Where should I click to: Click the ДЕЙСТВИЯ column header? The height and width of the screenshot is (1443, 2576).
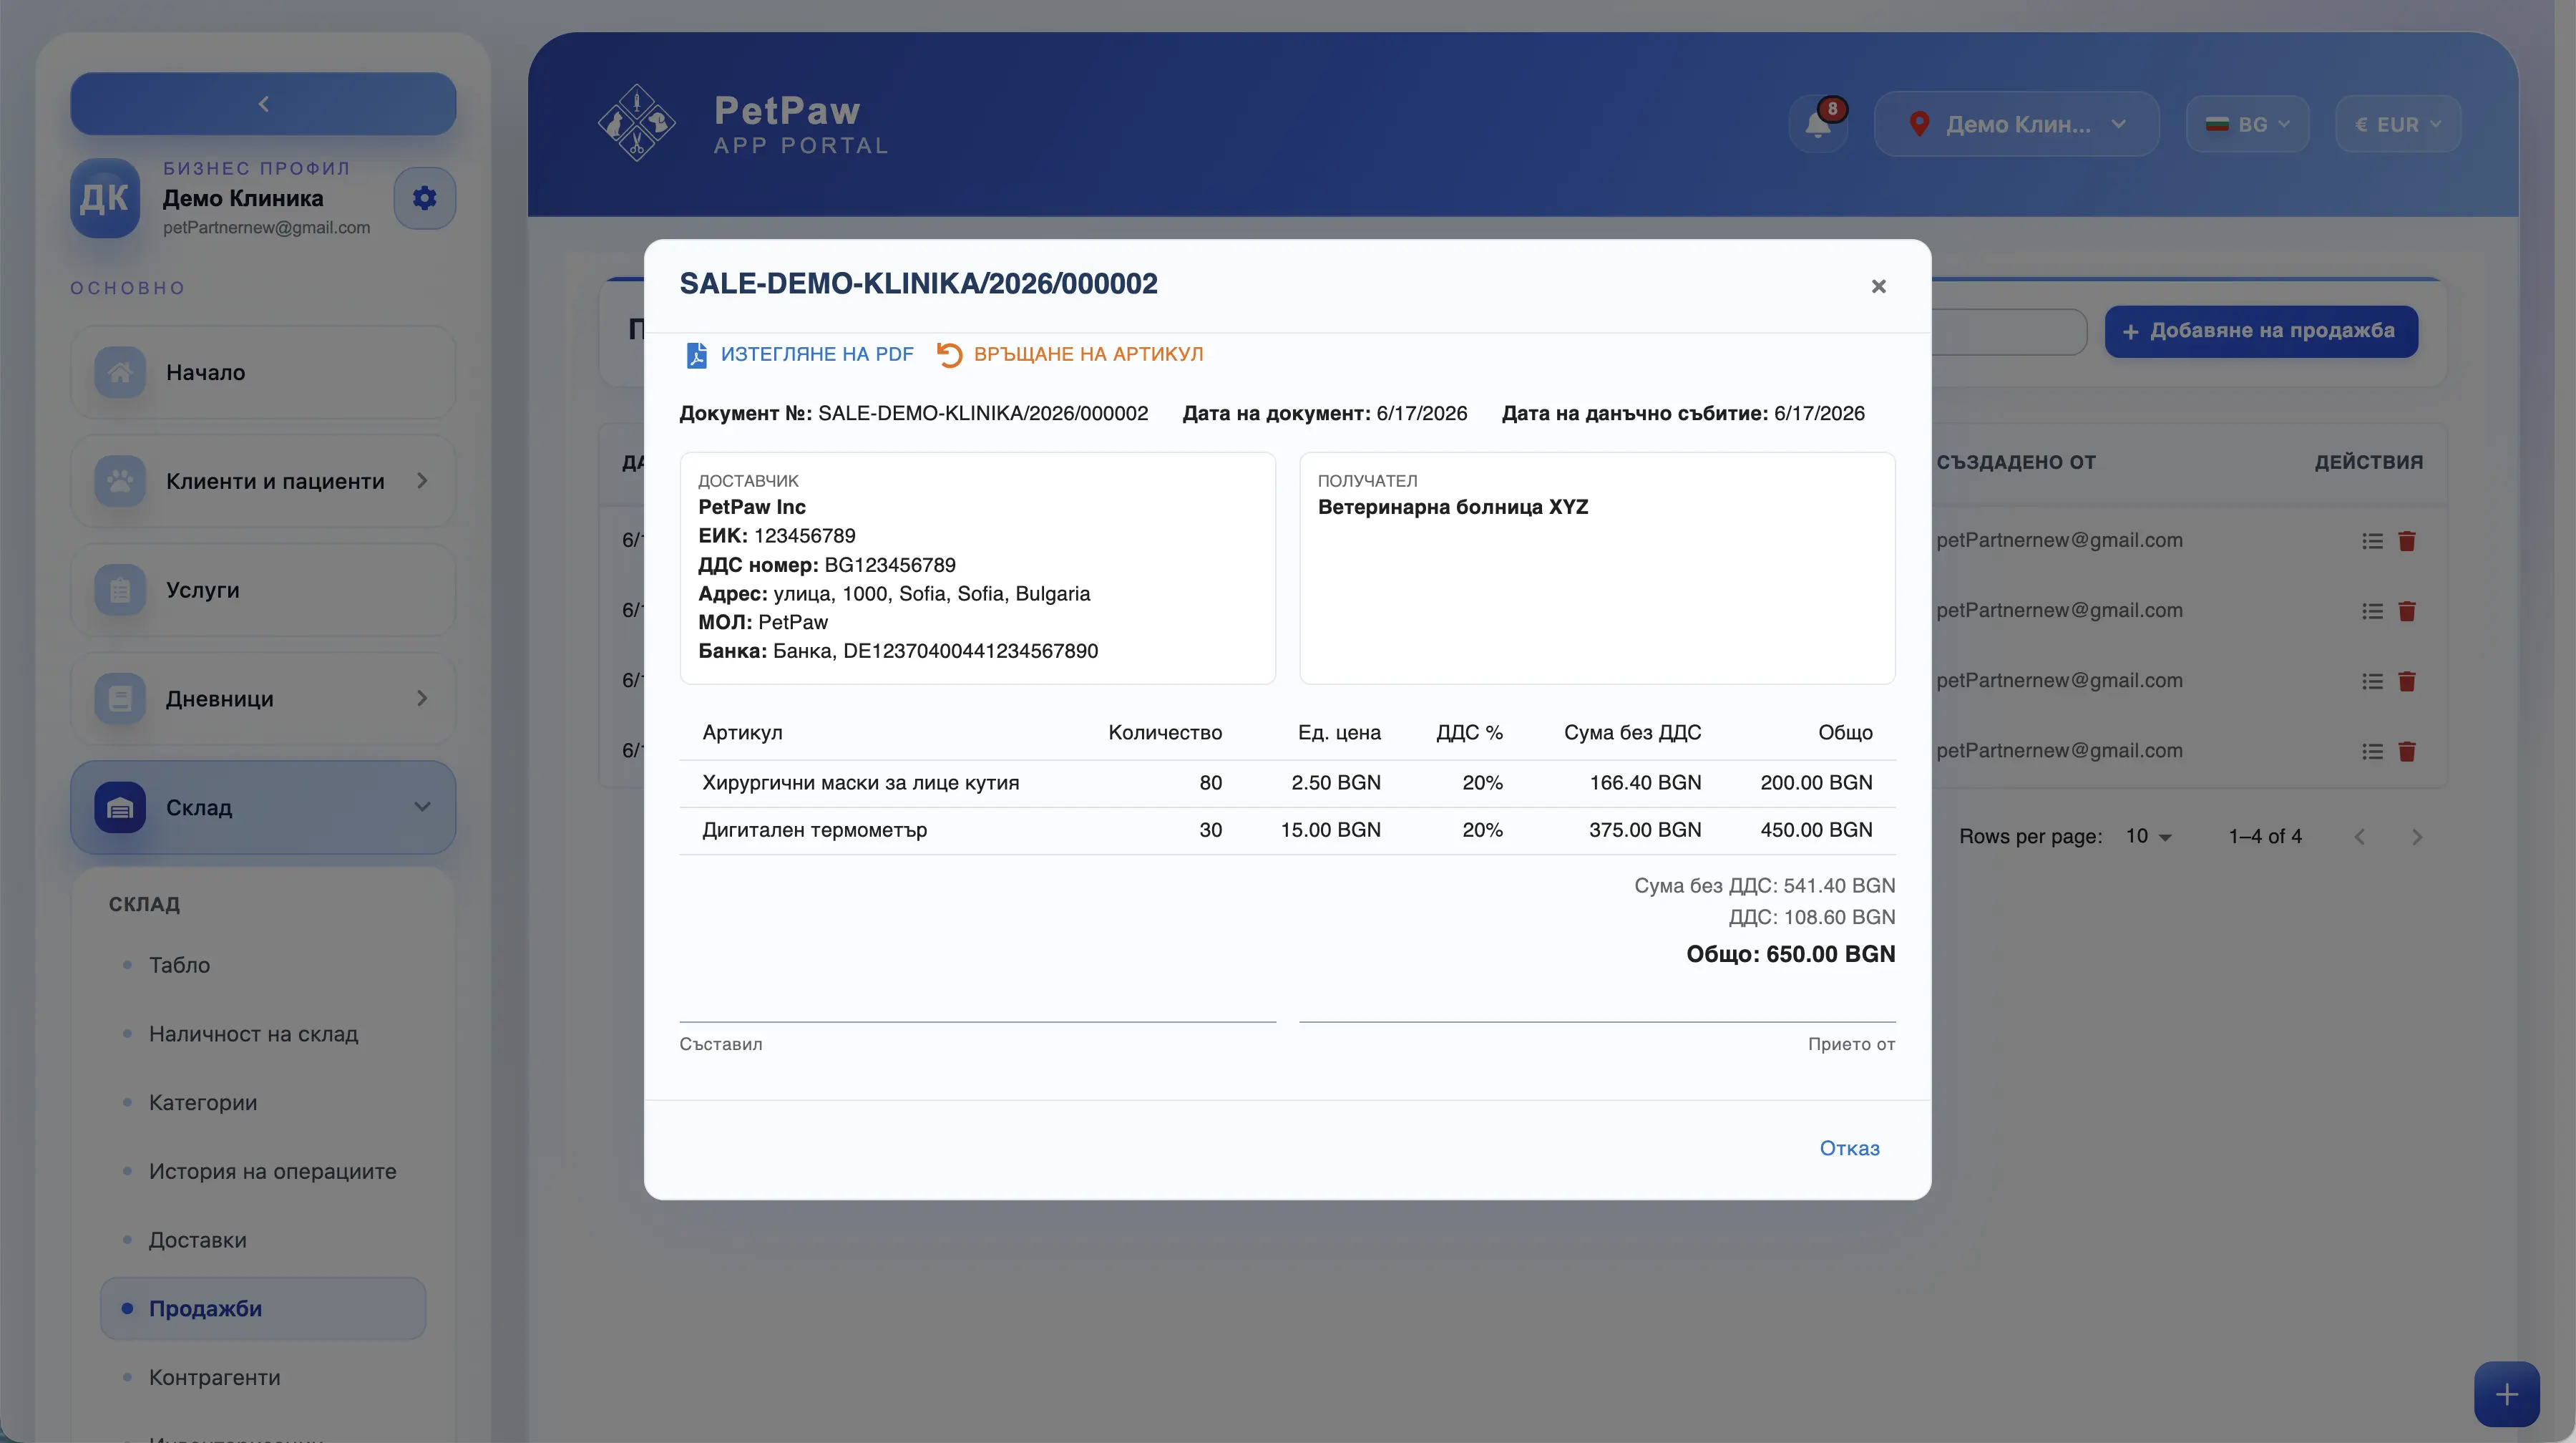coord(2369,462)
